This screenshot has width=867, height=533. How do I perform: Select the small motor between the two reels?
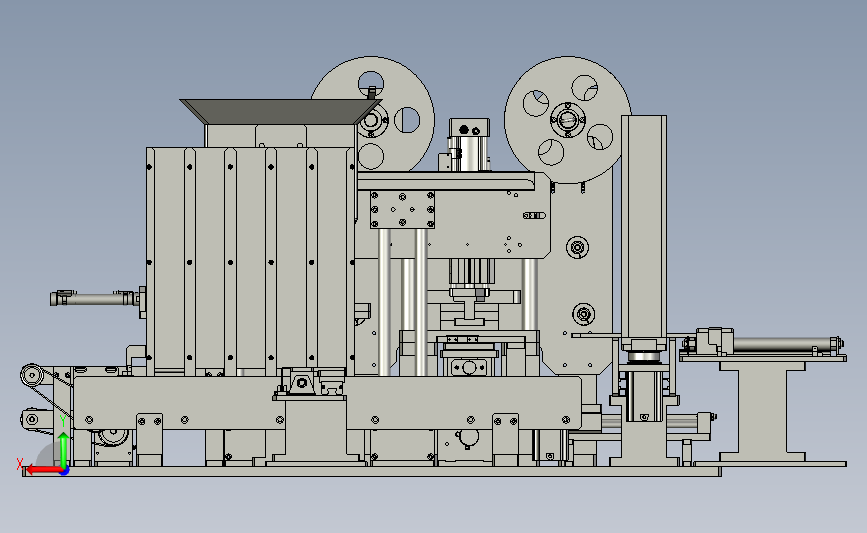click(x=468, y=145)
